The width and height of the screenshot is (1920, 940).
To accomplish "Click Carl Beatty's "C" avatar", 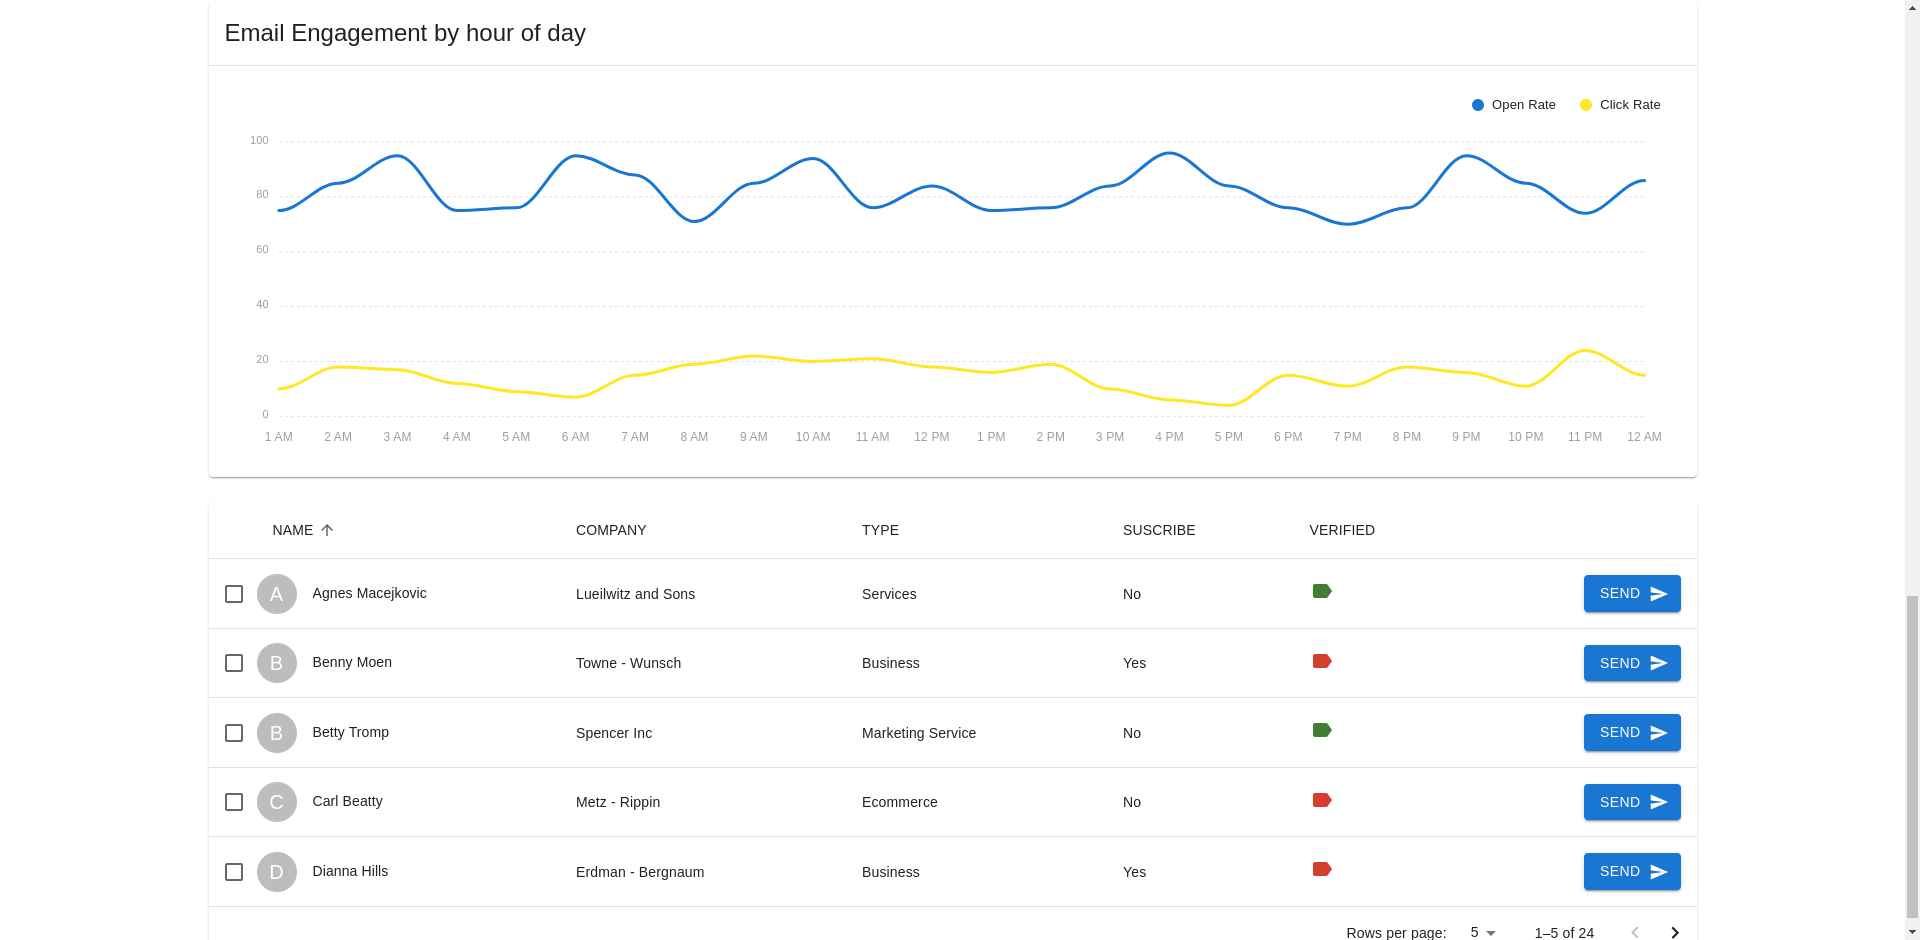I will point(276,801).
